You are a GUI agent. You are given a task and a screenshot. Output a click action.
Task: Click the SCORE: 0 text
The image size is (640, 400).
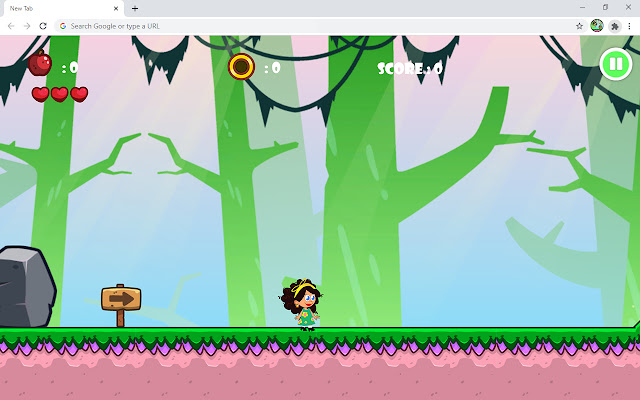pyautogui.click(x=409, y=68)
